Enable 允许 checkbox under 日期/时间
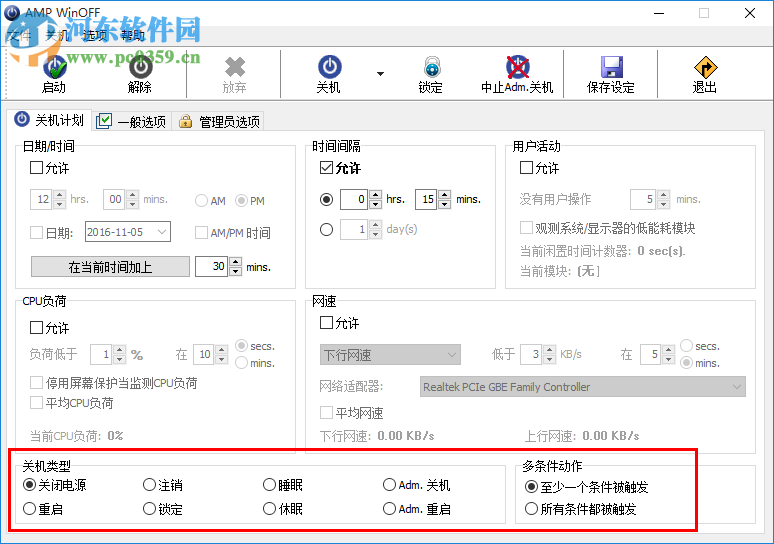The image size is (774, 544). click(37, 168)
